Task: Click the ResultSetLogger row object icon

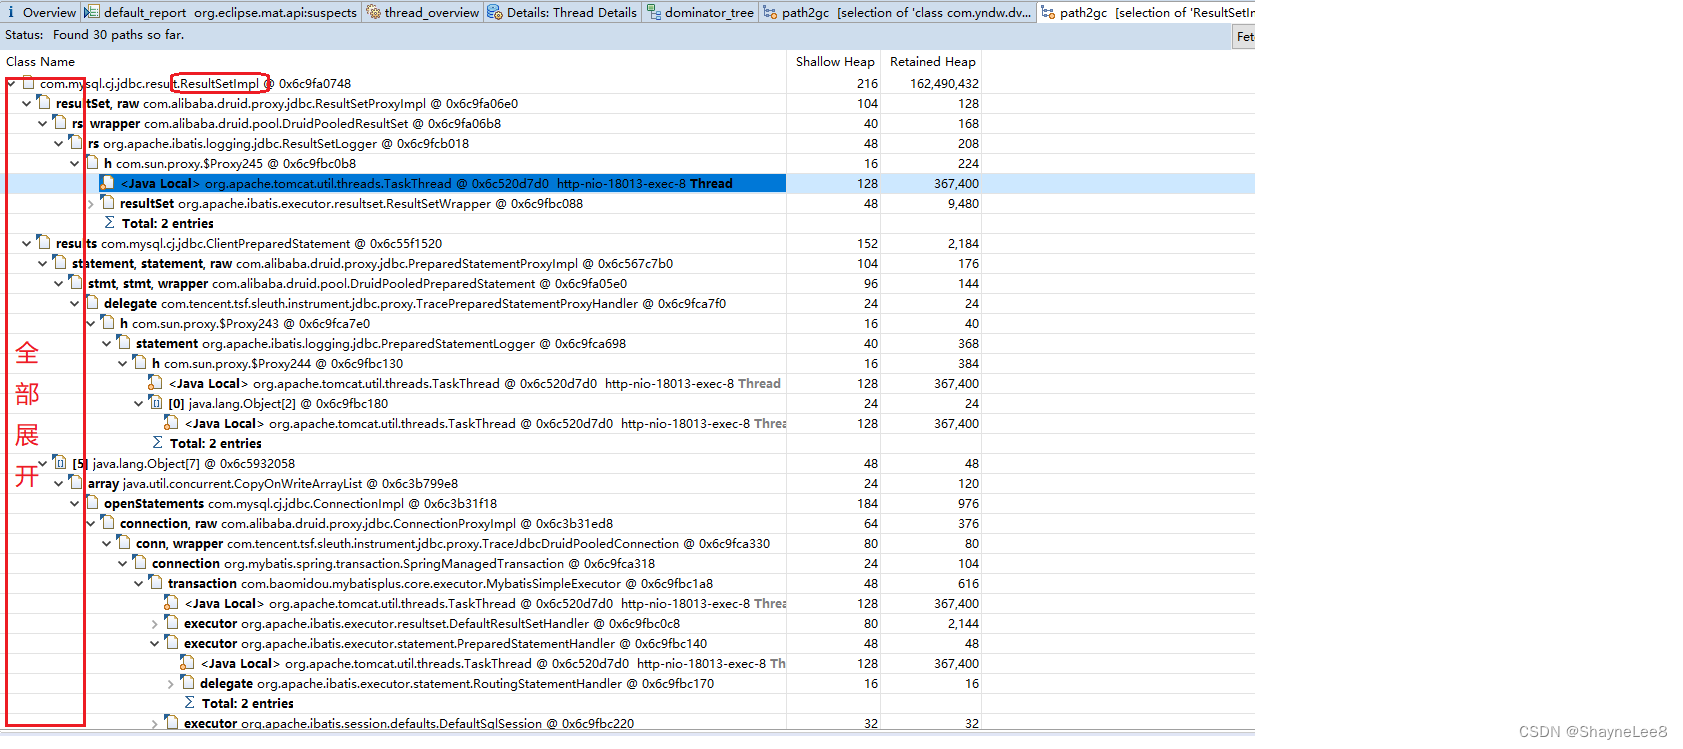Action: 76,143
